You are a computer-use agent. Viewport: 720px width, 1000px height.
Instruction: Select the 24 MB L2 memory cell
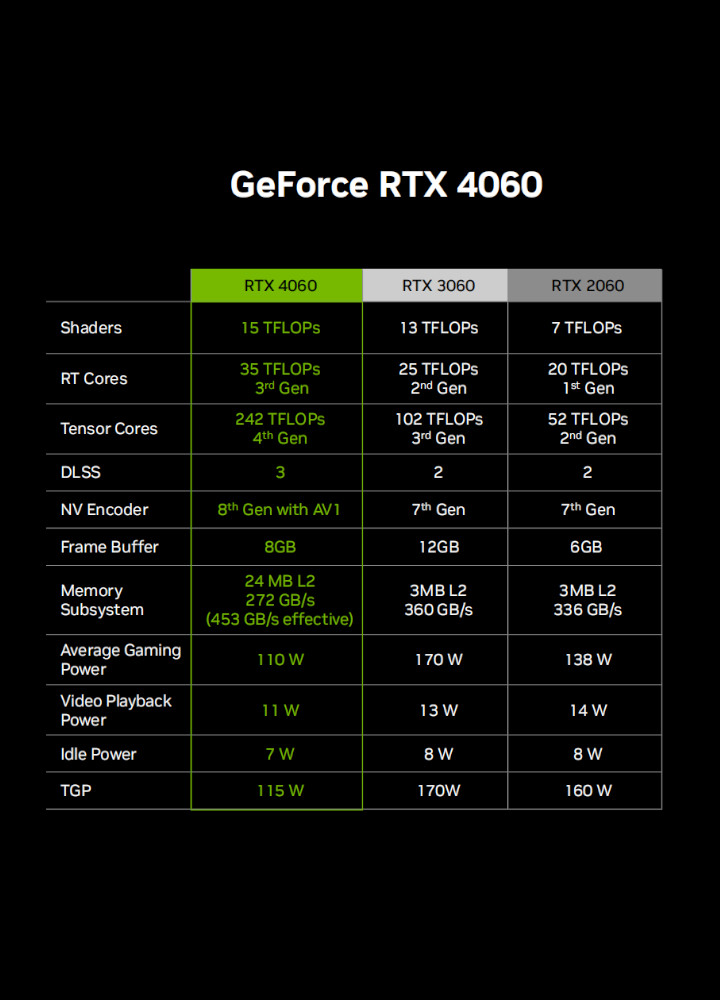coord(277,600)
